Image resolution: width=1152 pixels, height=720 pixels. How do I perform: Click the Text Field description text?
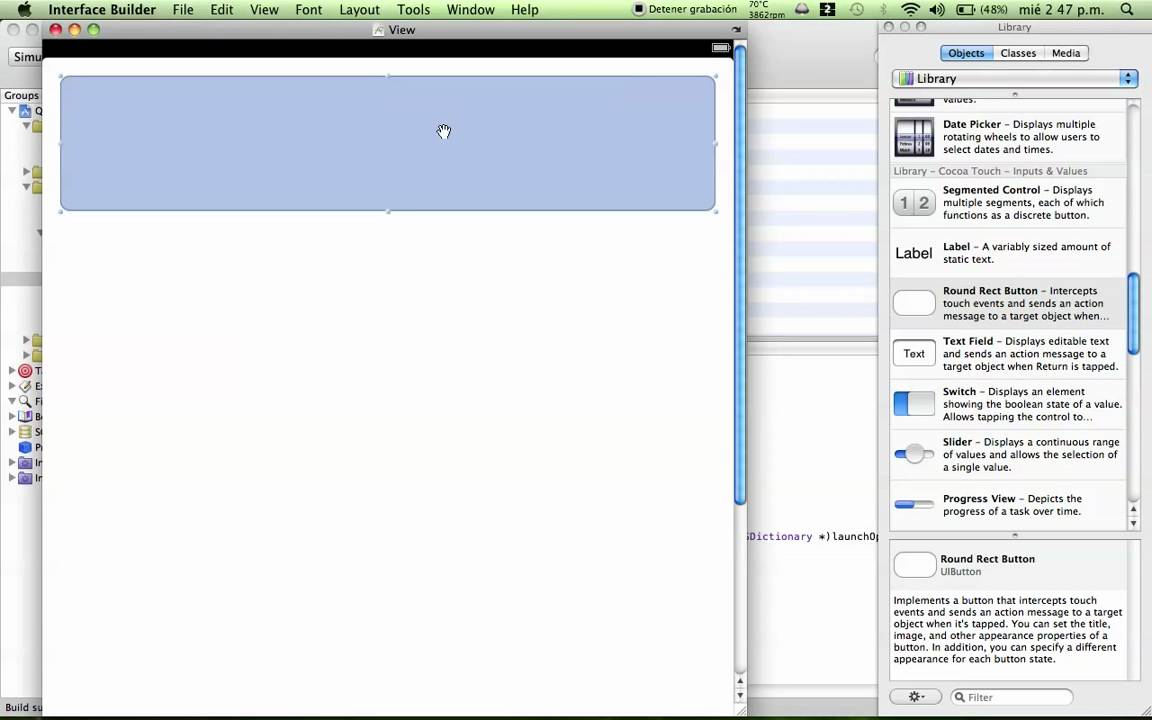(1030, 353)
